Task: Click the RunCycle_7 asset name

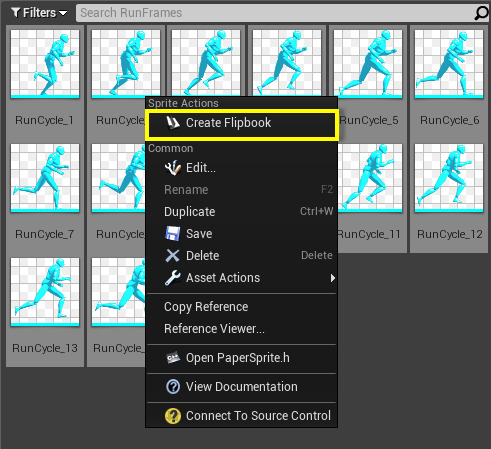Action: click(x=44, y=234)
